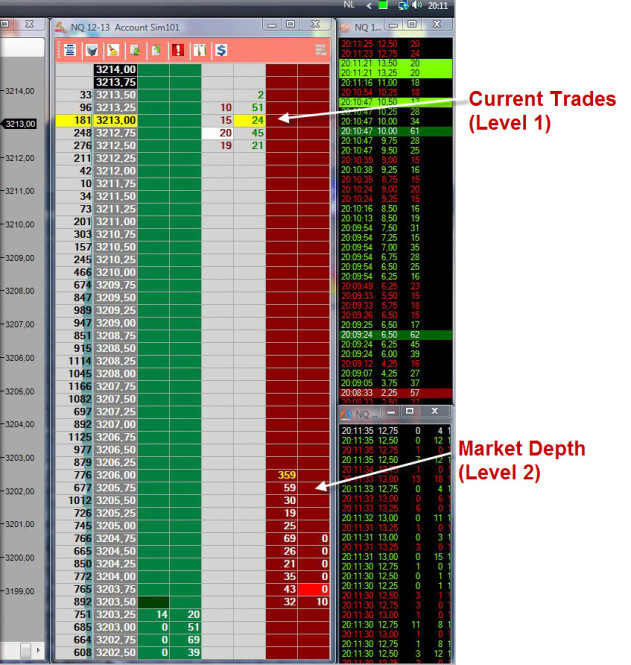Click the red exclamation mark toolbar icon
The height and width of the screenshot is (665, 631).
click(x=177, y=49)
